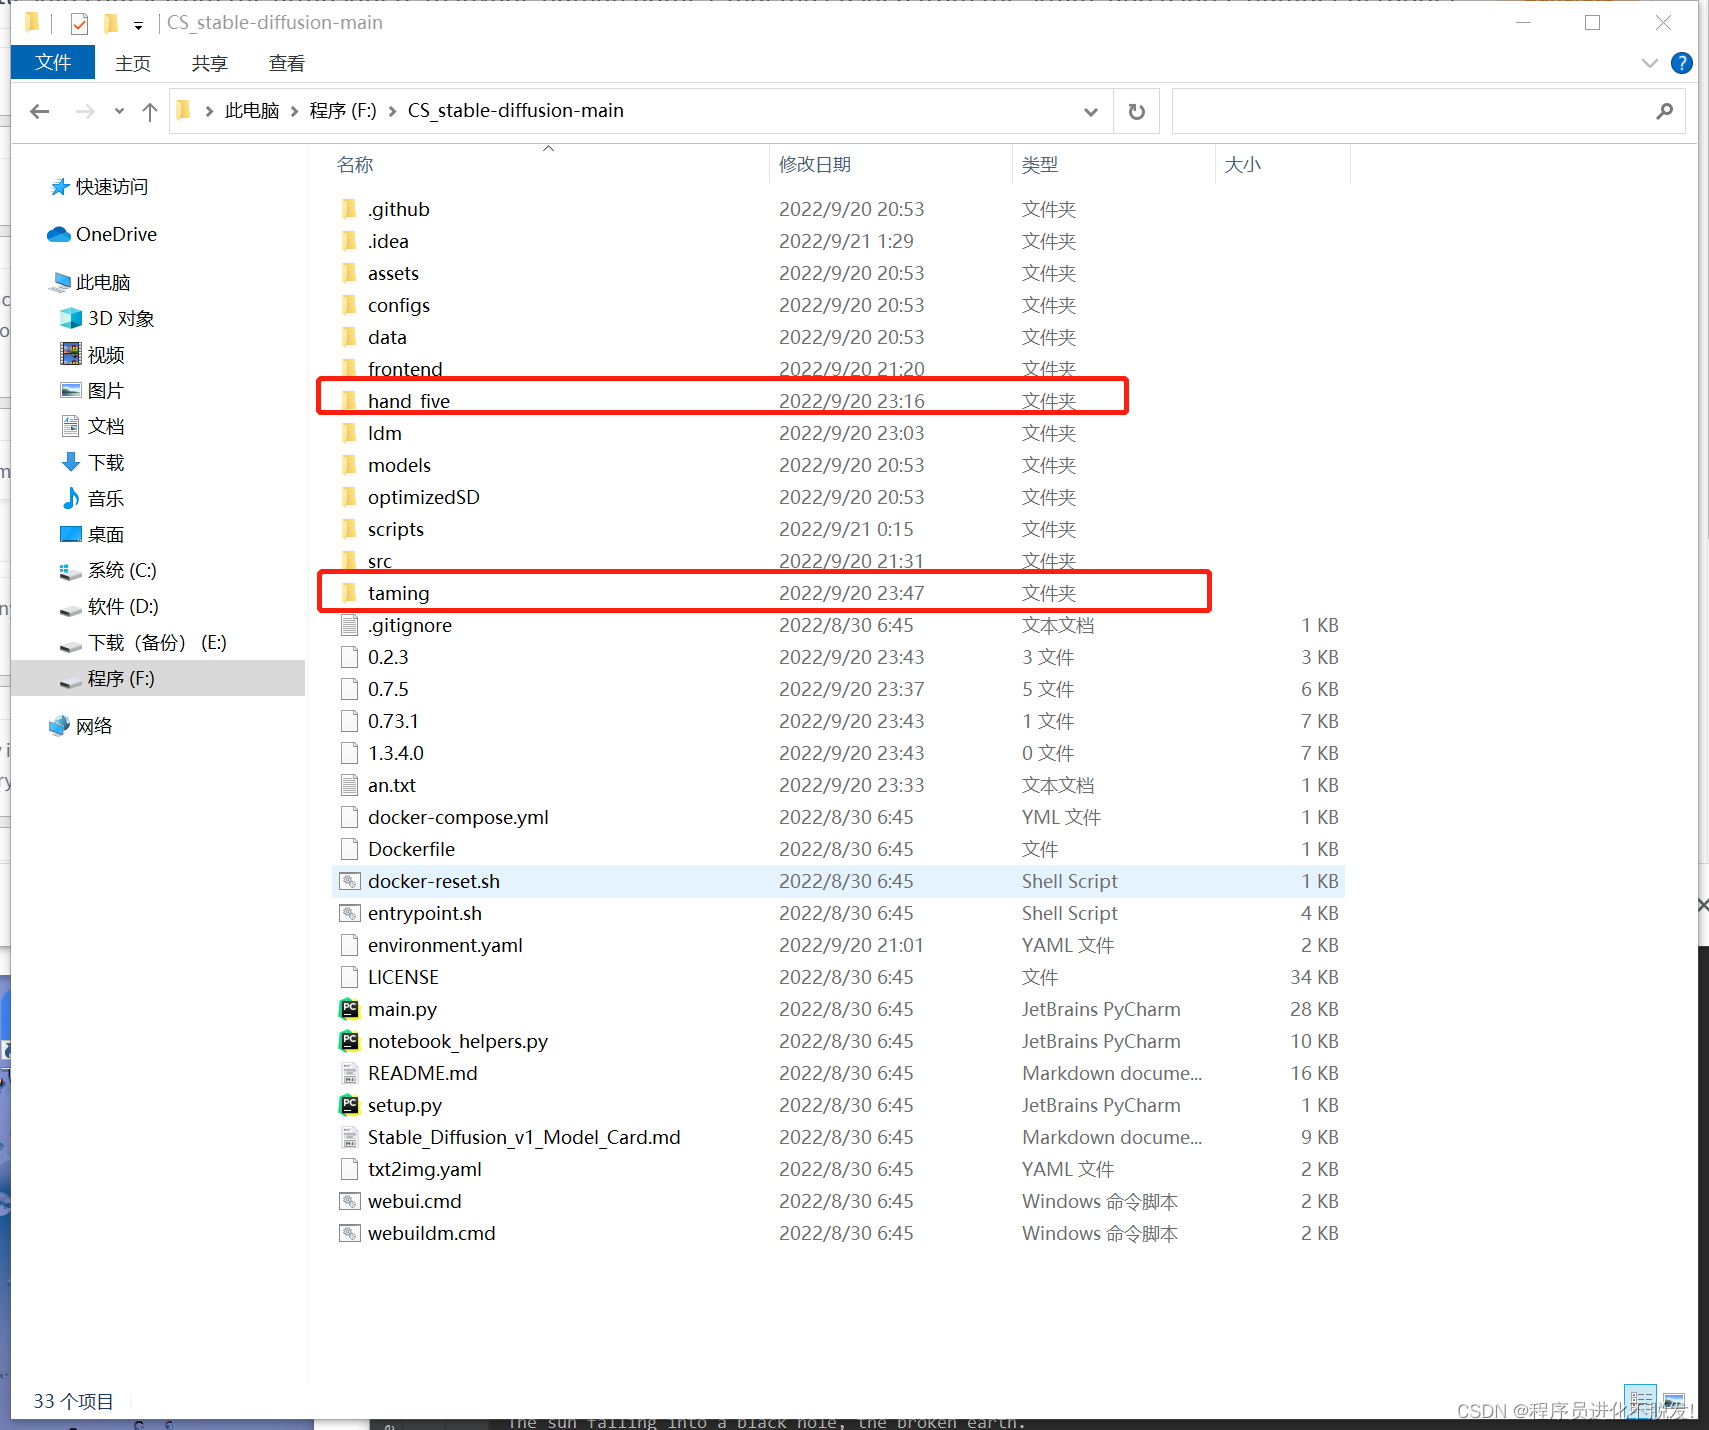
Task: Expand the ribbon with chevron arrow
Action: [1650, 63]
